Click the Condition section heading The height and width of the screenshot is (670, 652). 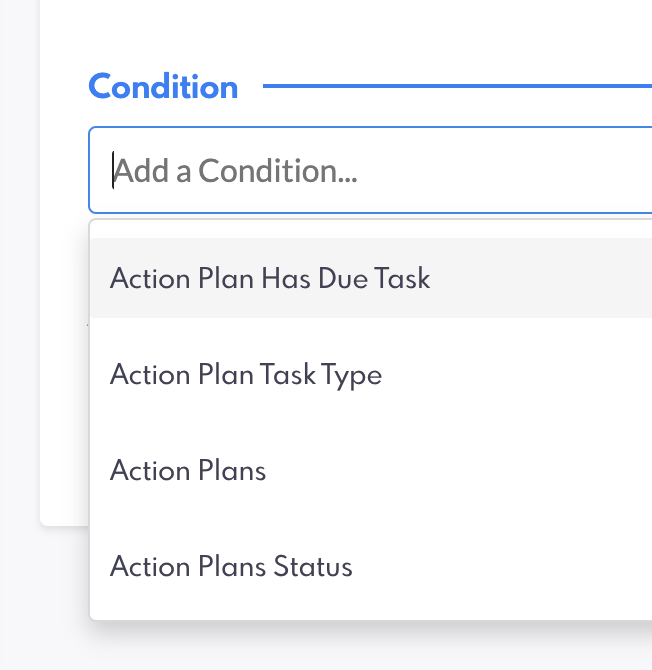click(x=163, y=87)
